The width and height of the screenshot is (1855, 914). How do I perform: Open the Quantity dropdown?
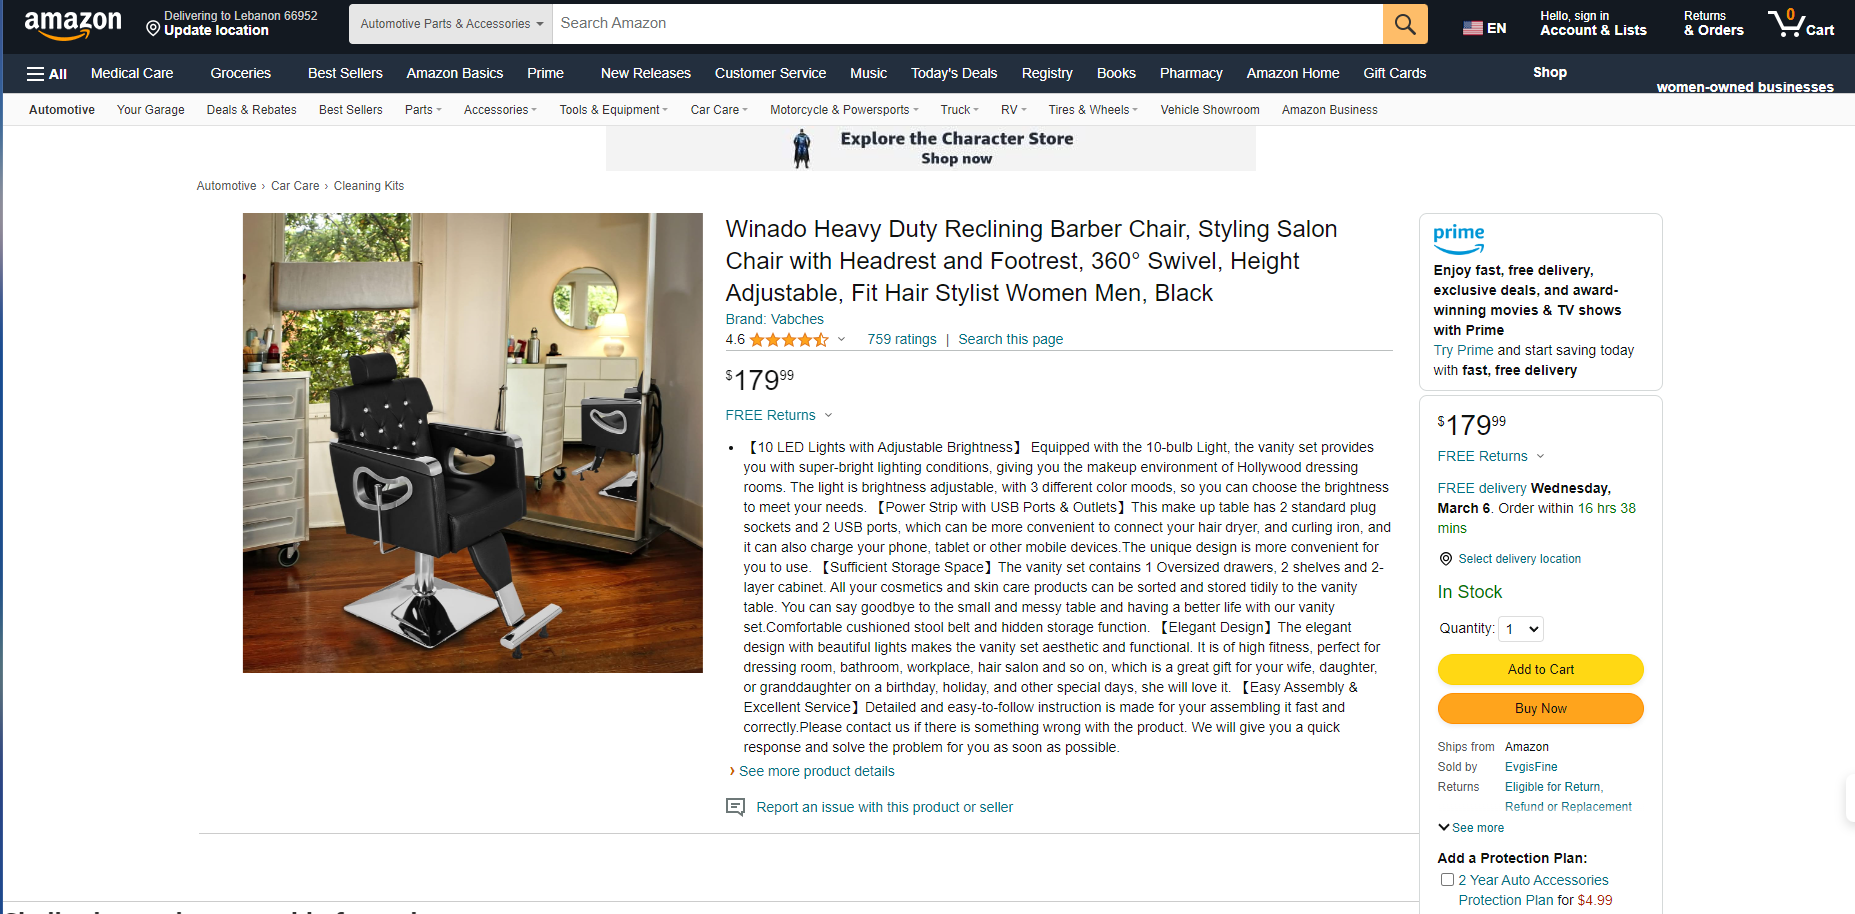1521,629
